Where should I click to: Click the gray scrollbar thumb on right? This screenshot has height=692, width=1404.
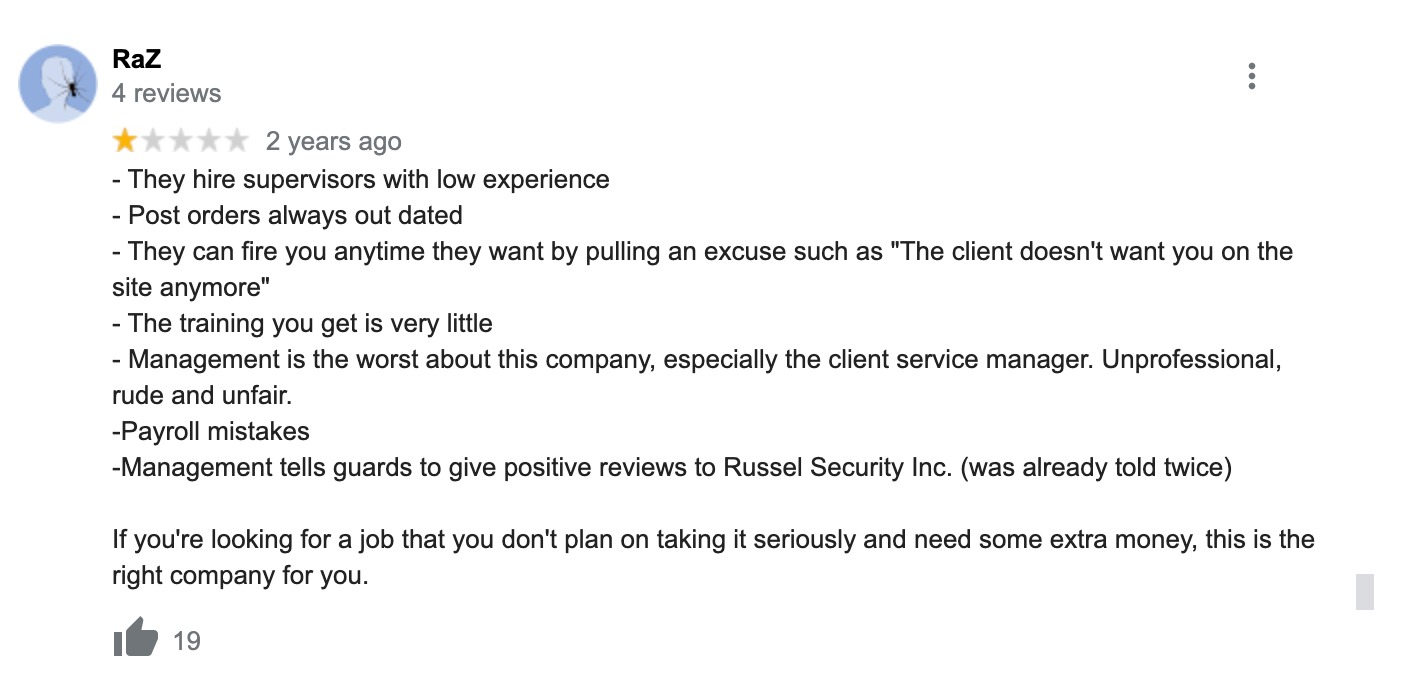(x=1365, y=592)
